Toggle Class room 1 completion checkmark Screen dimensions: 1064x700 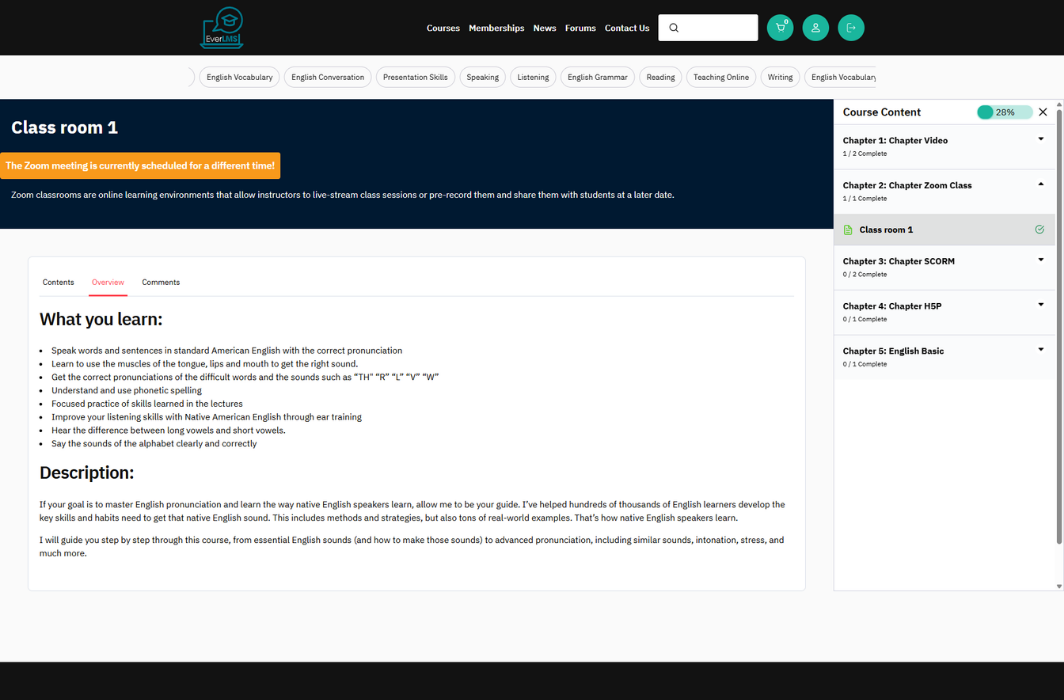point(1039,230)
